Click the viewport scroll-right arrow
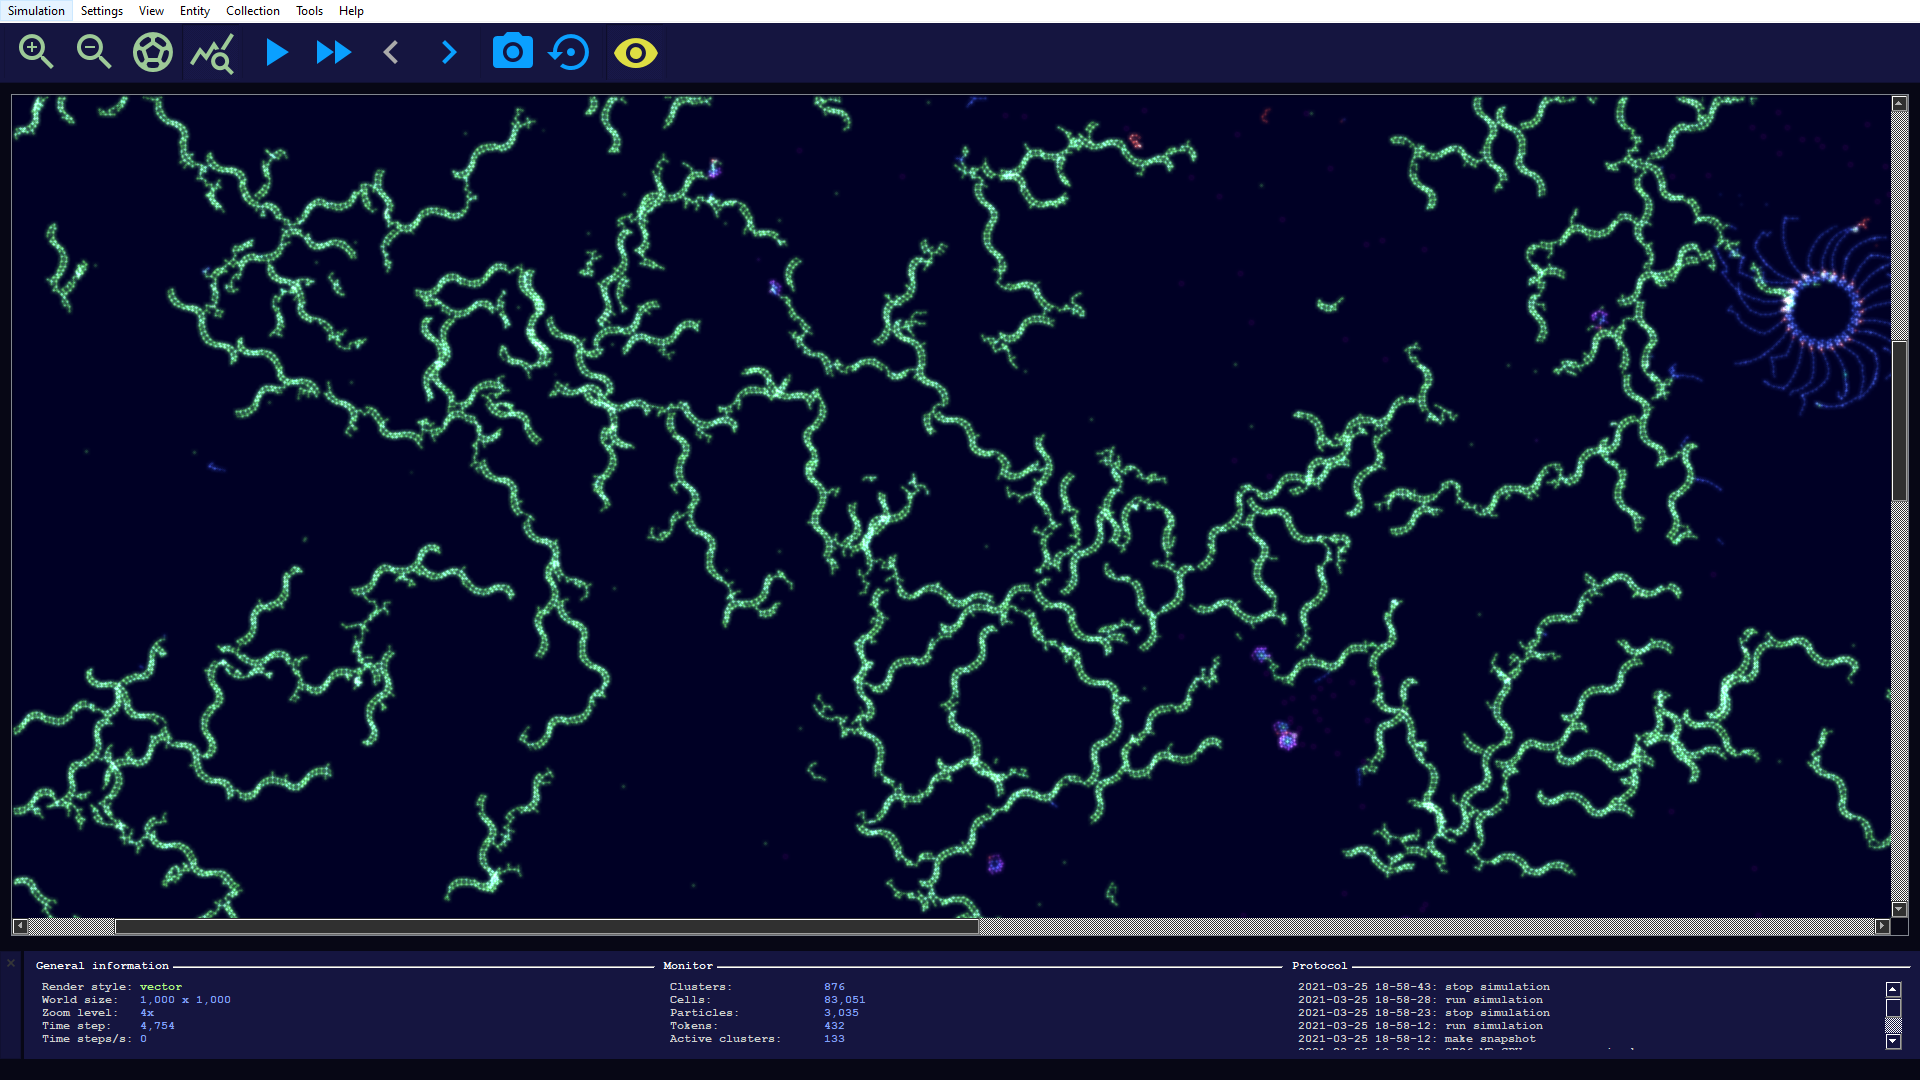The image size is (1920, 1080). (1881, 927)
